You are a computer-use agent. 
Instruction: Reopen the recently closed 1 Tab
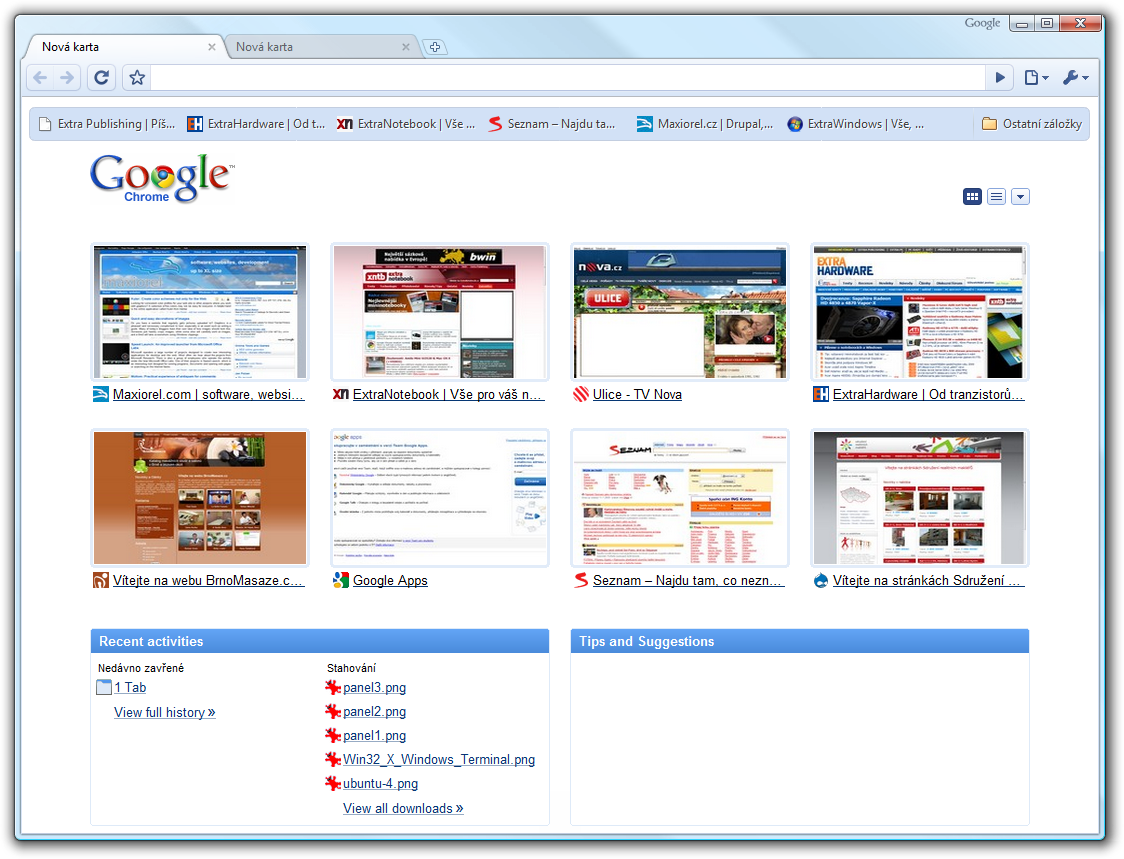130,688
